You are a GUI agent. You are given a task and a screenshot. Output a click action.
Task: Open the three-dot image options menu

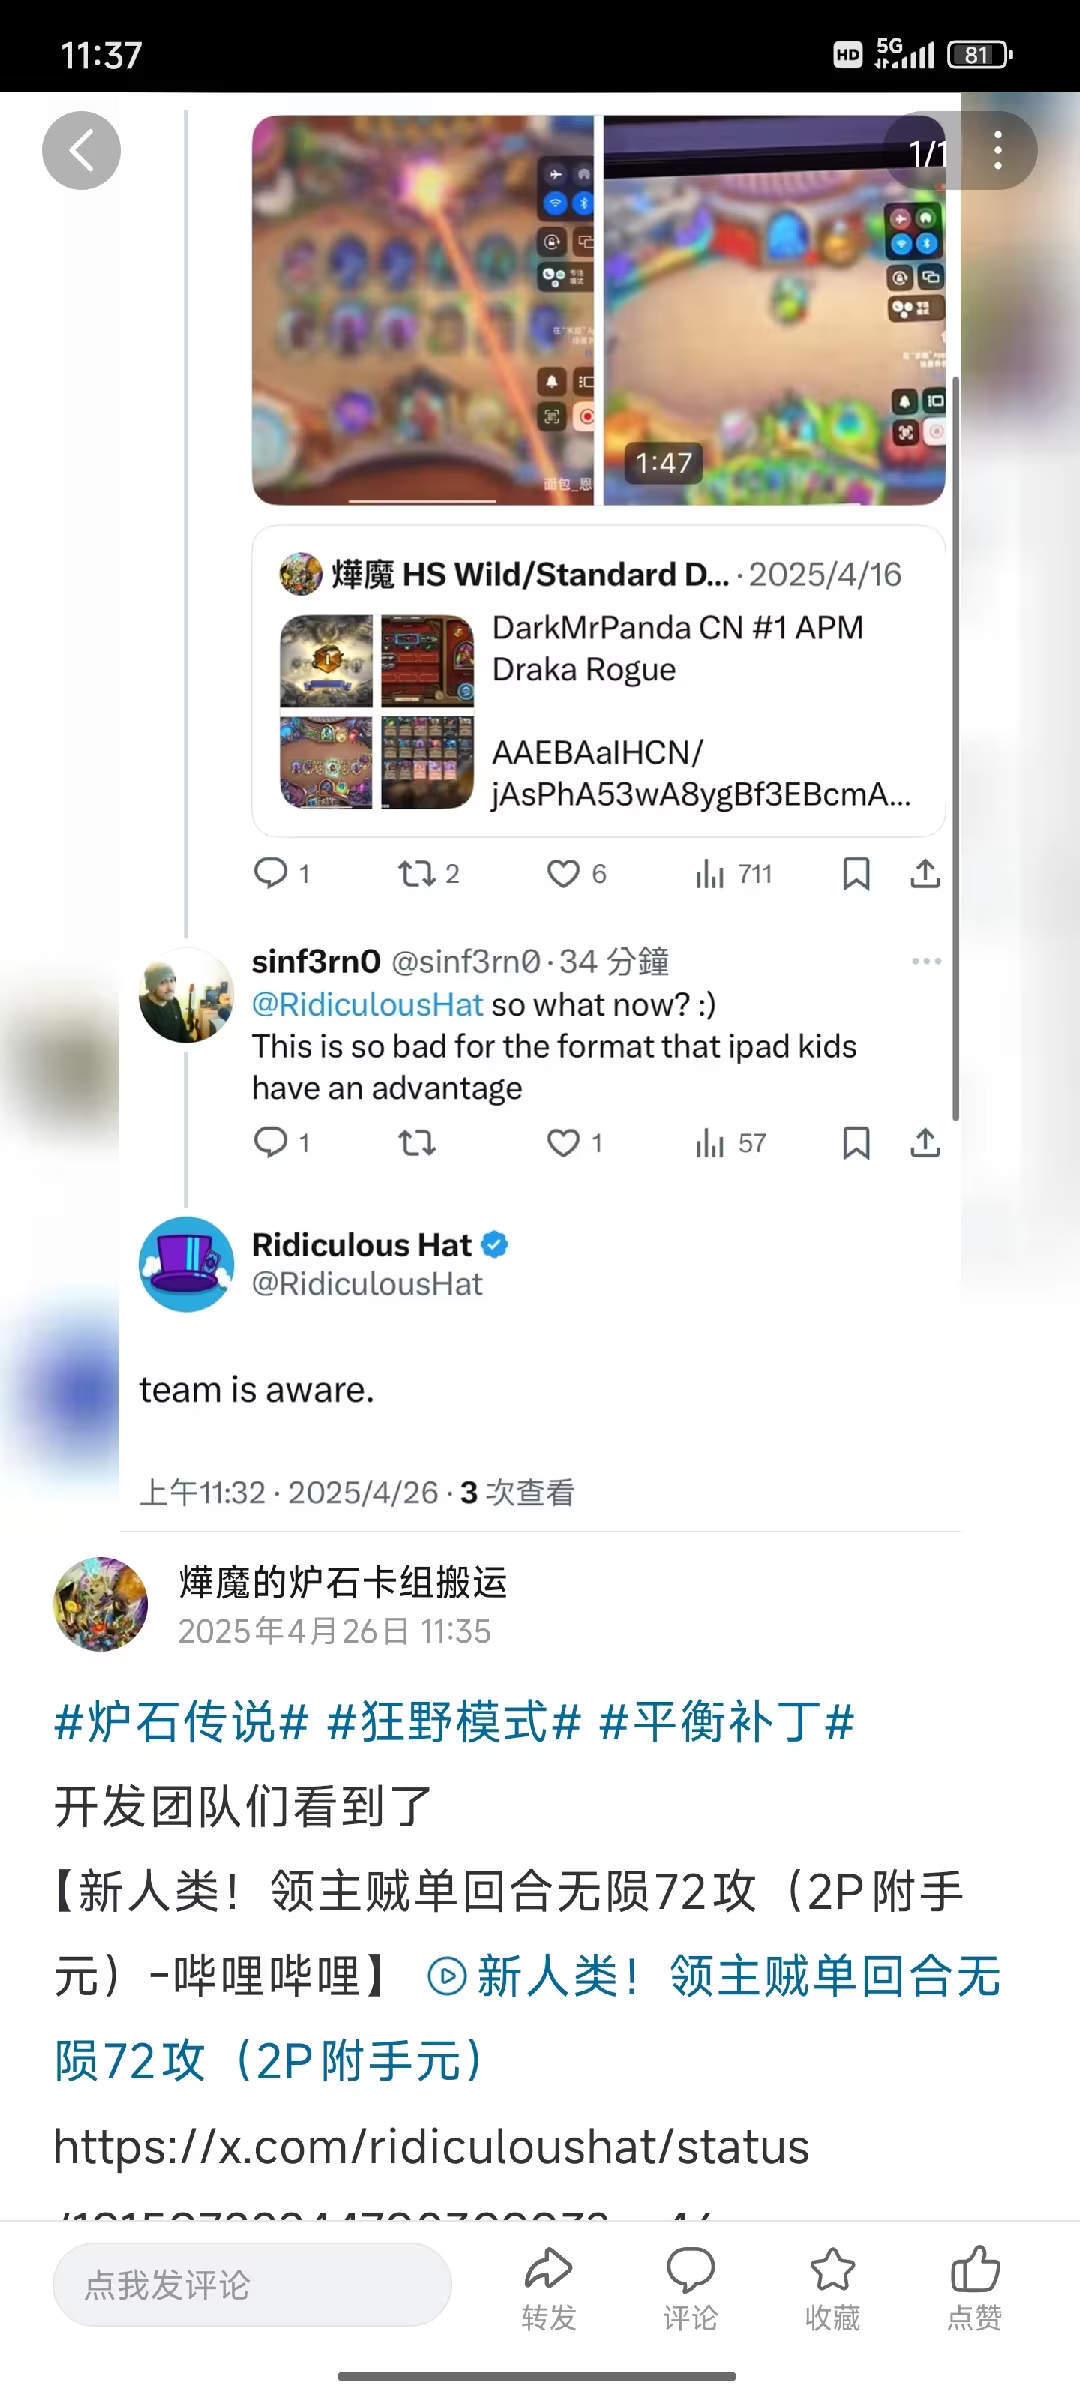pos(997,151)
